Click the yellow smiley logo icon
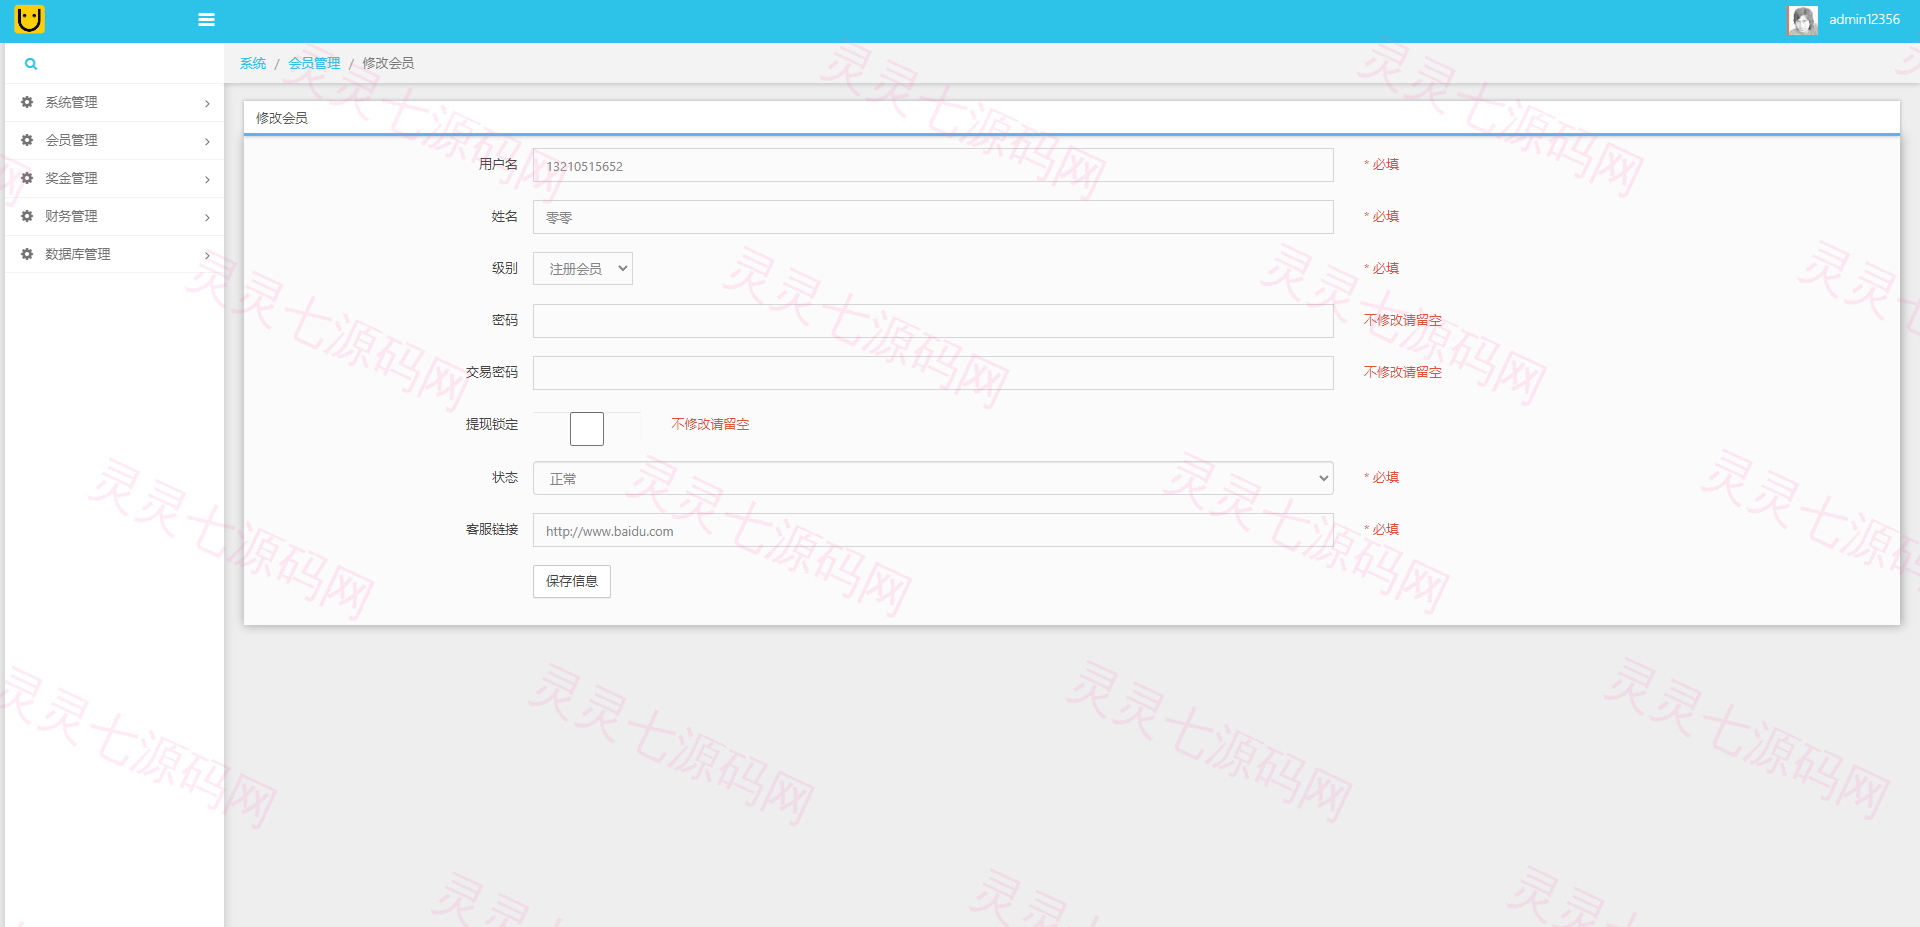Viewport: 1920px width, 927px height. click(x=30, y=19)
